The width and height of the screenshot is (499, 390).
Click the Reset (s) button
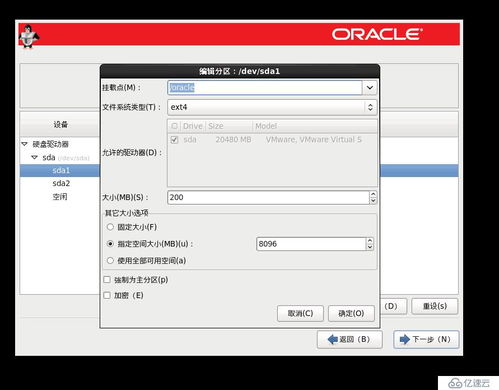click(x=435, y=306)
